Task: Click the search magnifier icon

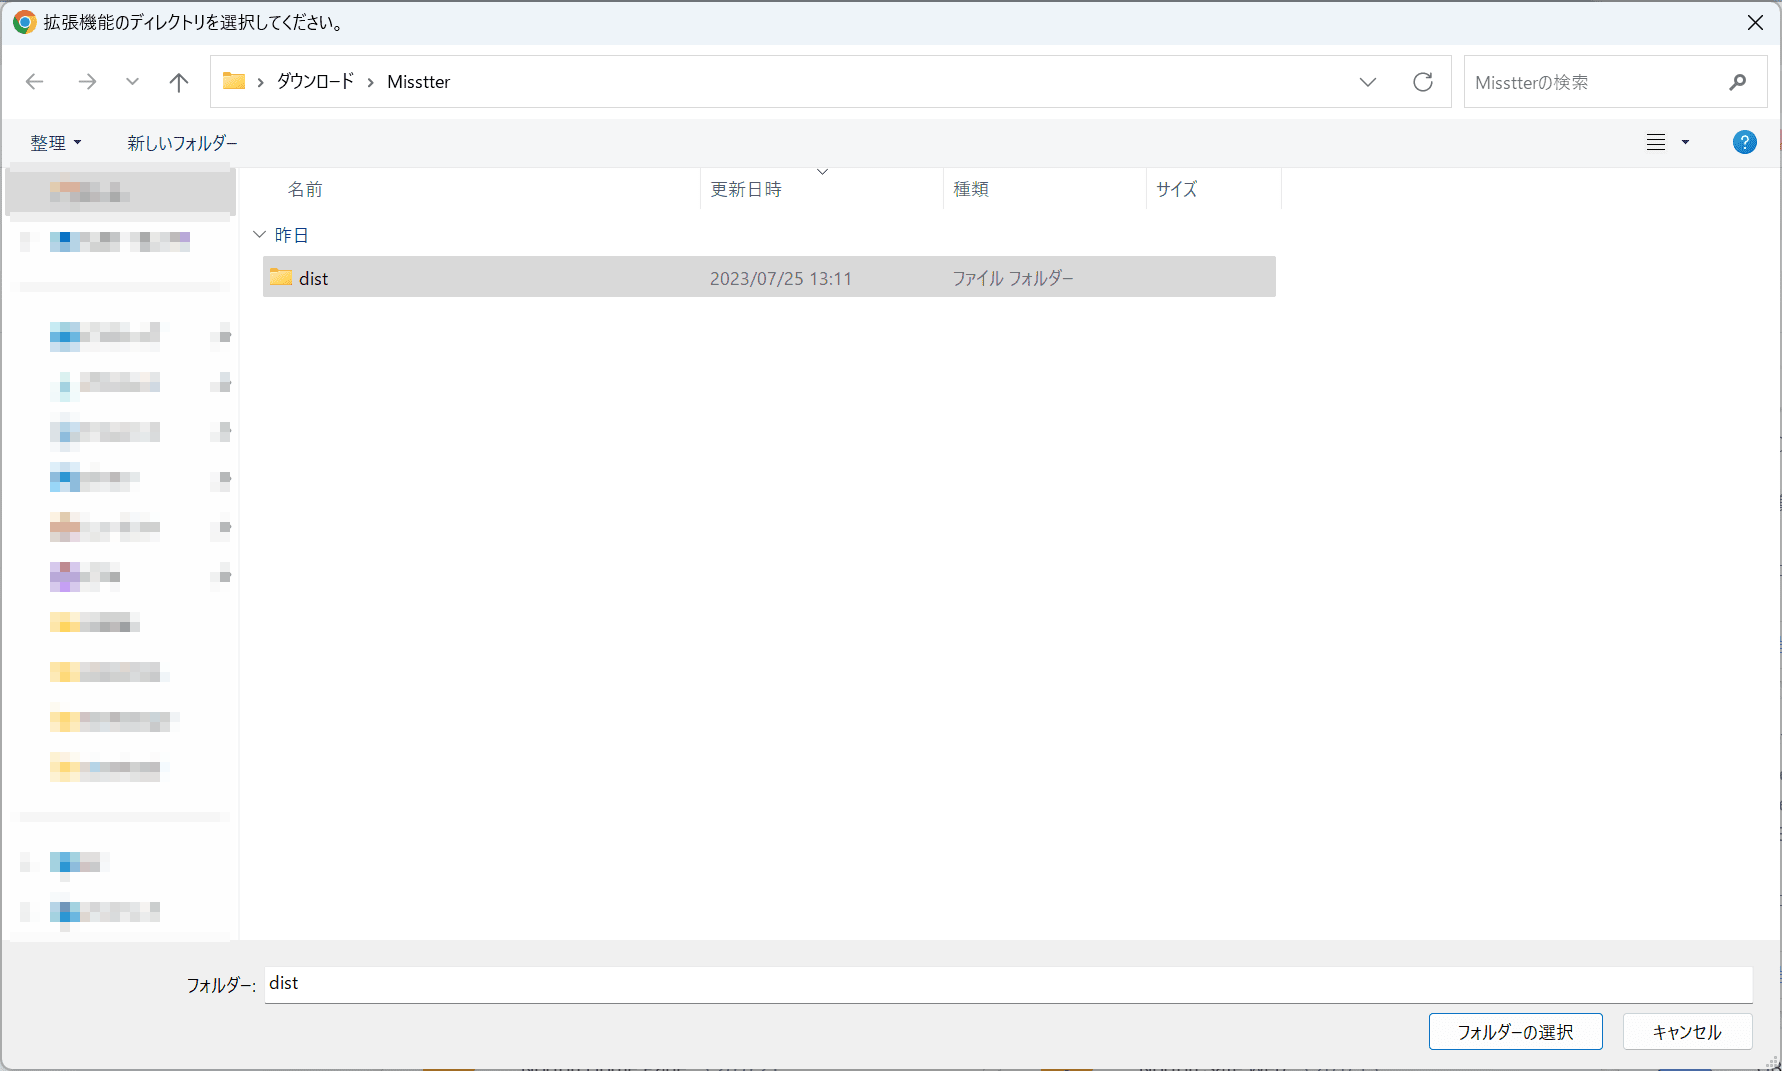Action: pos(1738,81)
